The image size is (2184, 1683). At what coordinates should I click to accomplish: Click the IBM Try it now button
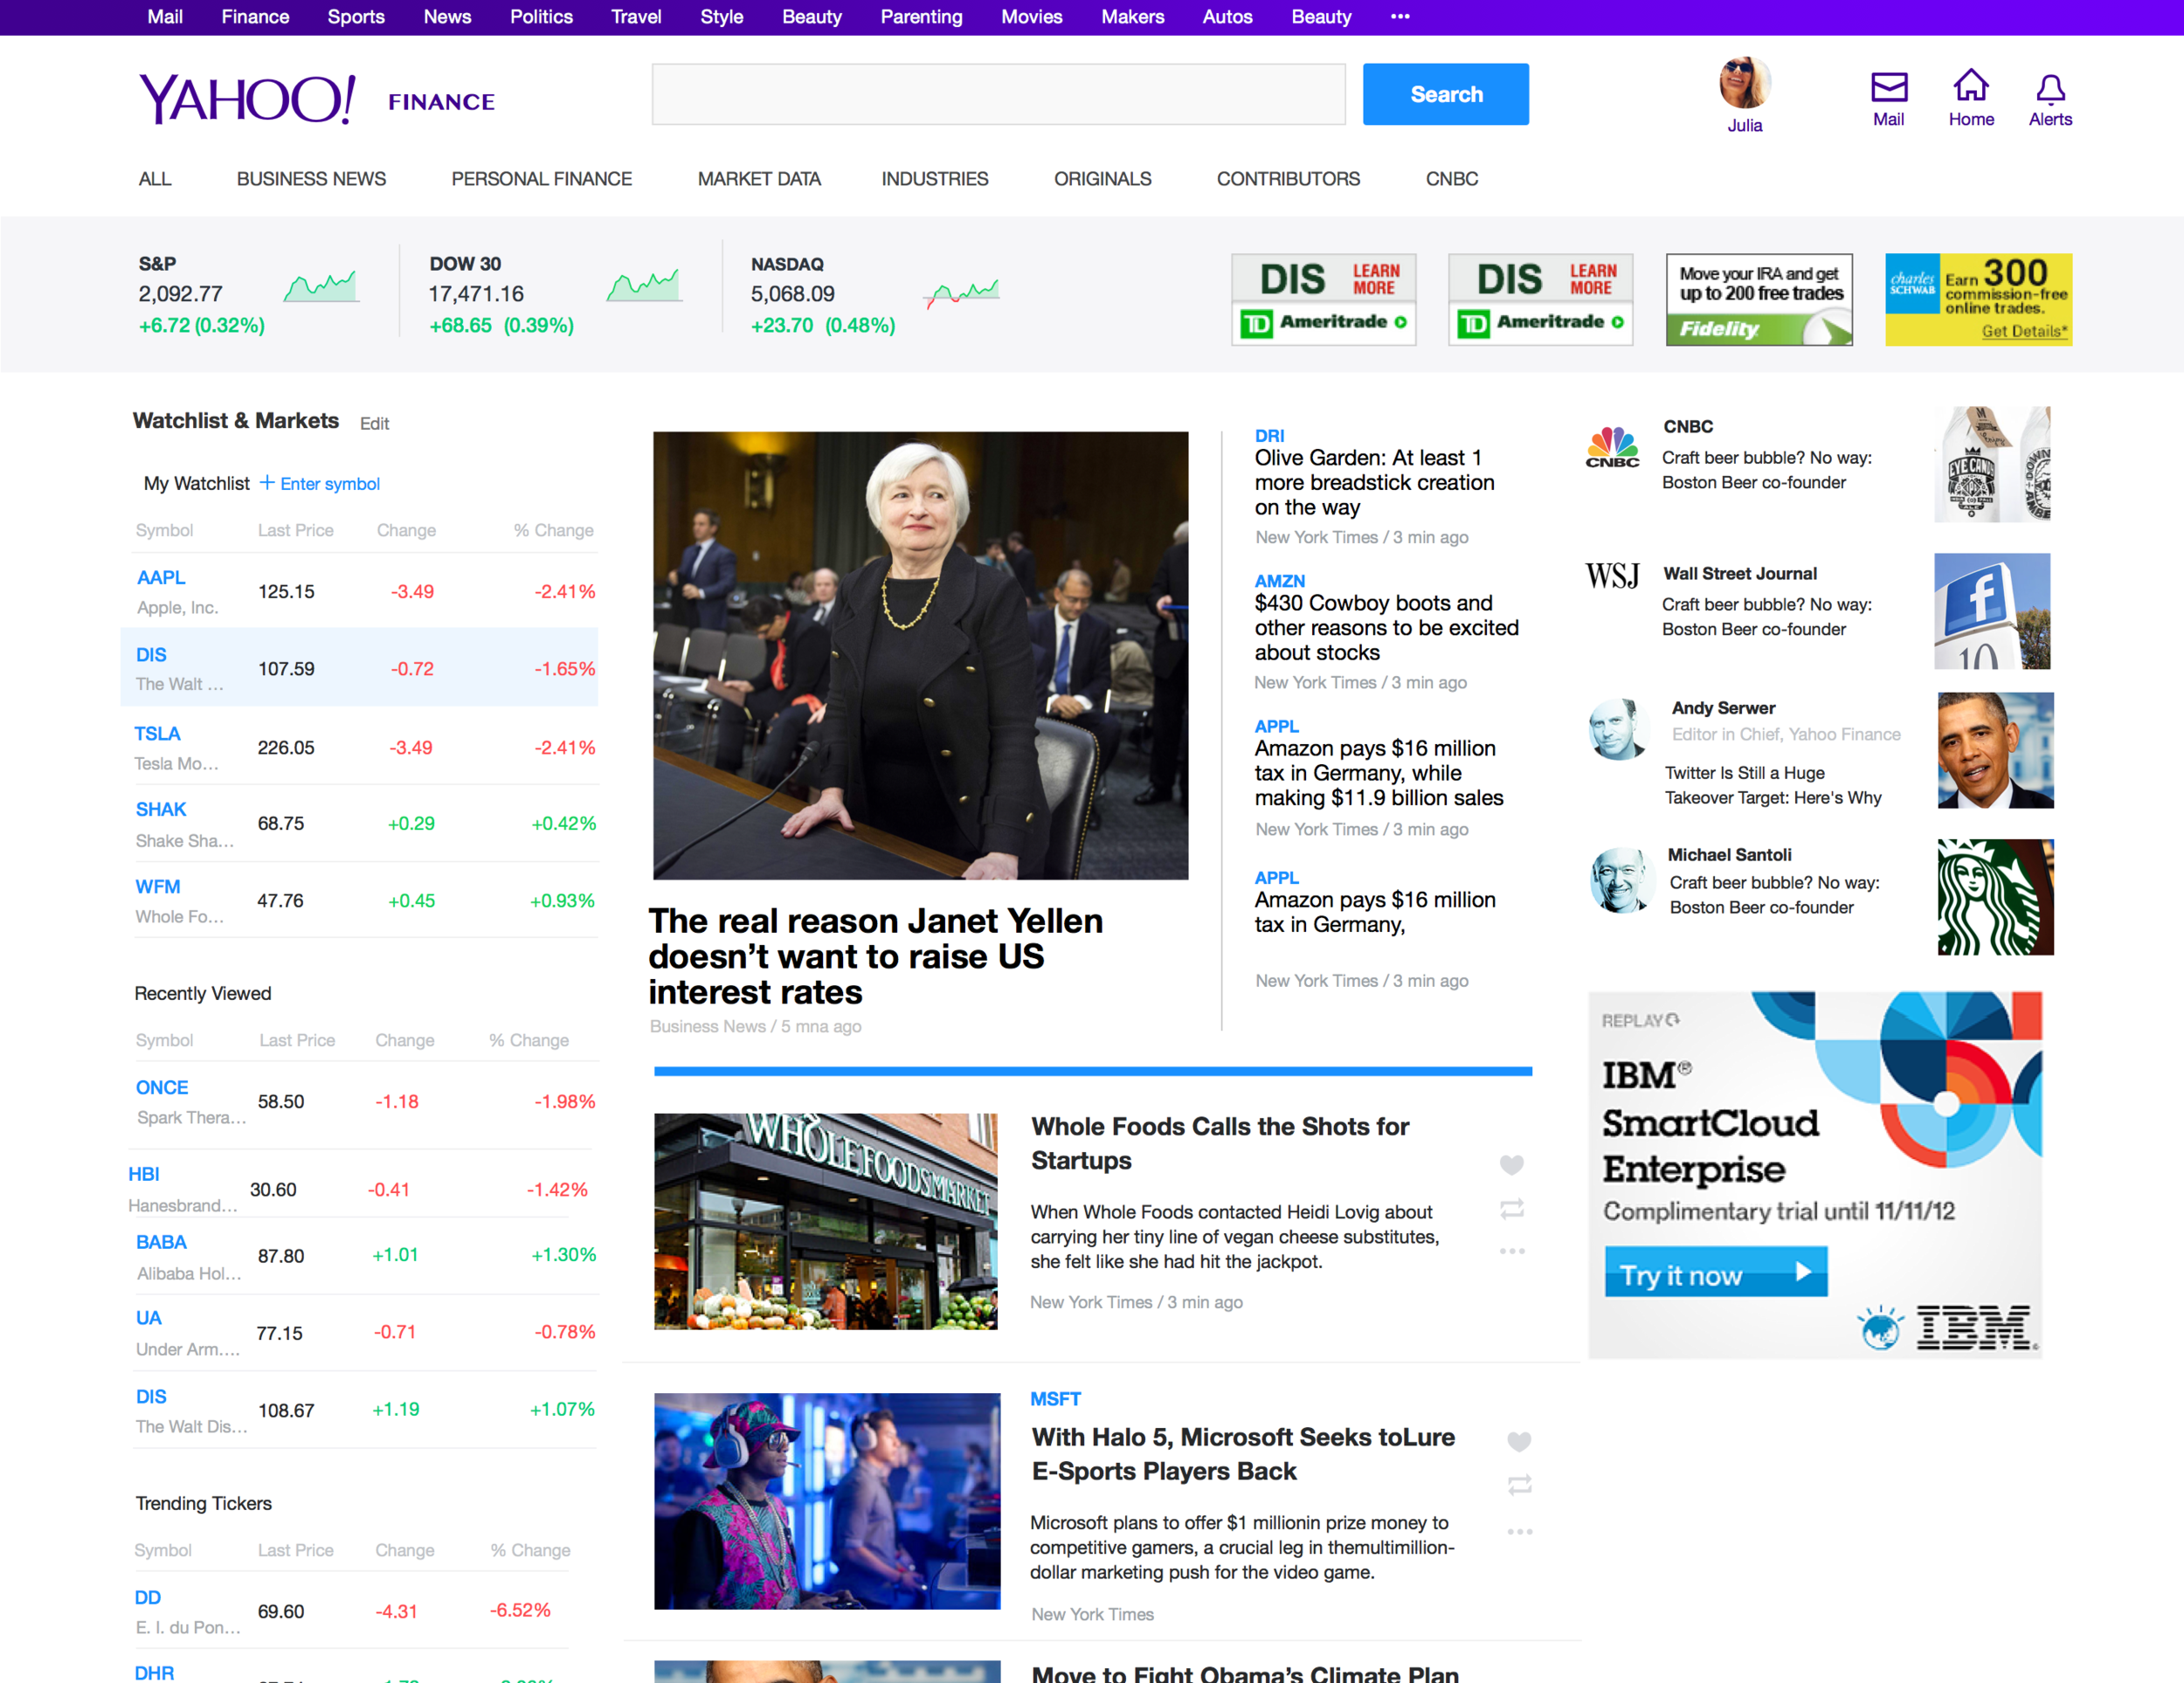[1714, 1273]
